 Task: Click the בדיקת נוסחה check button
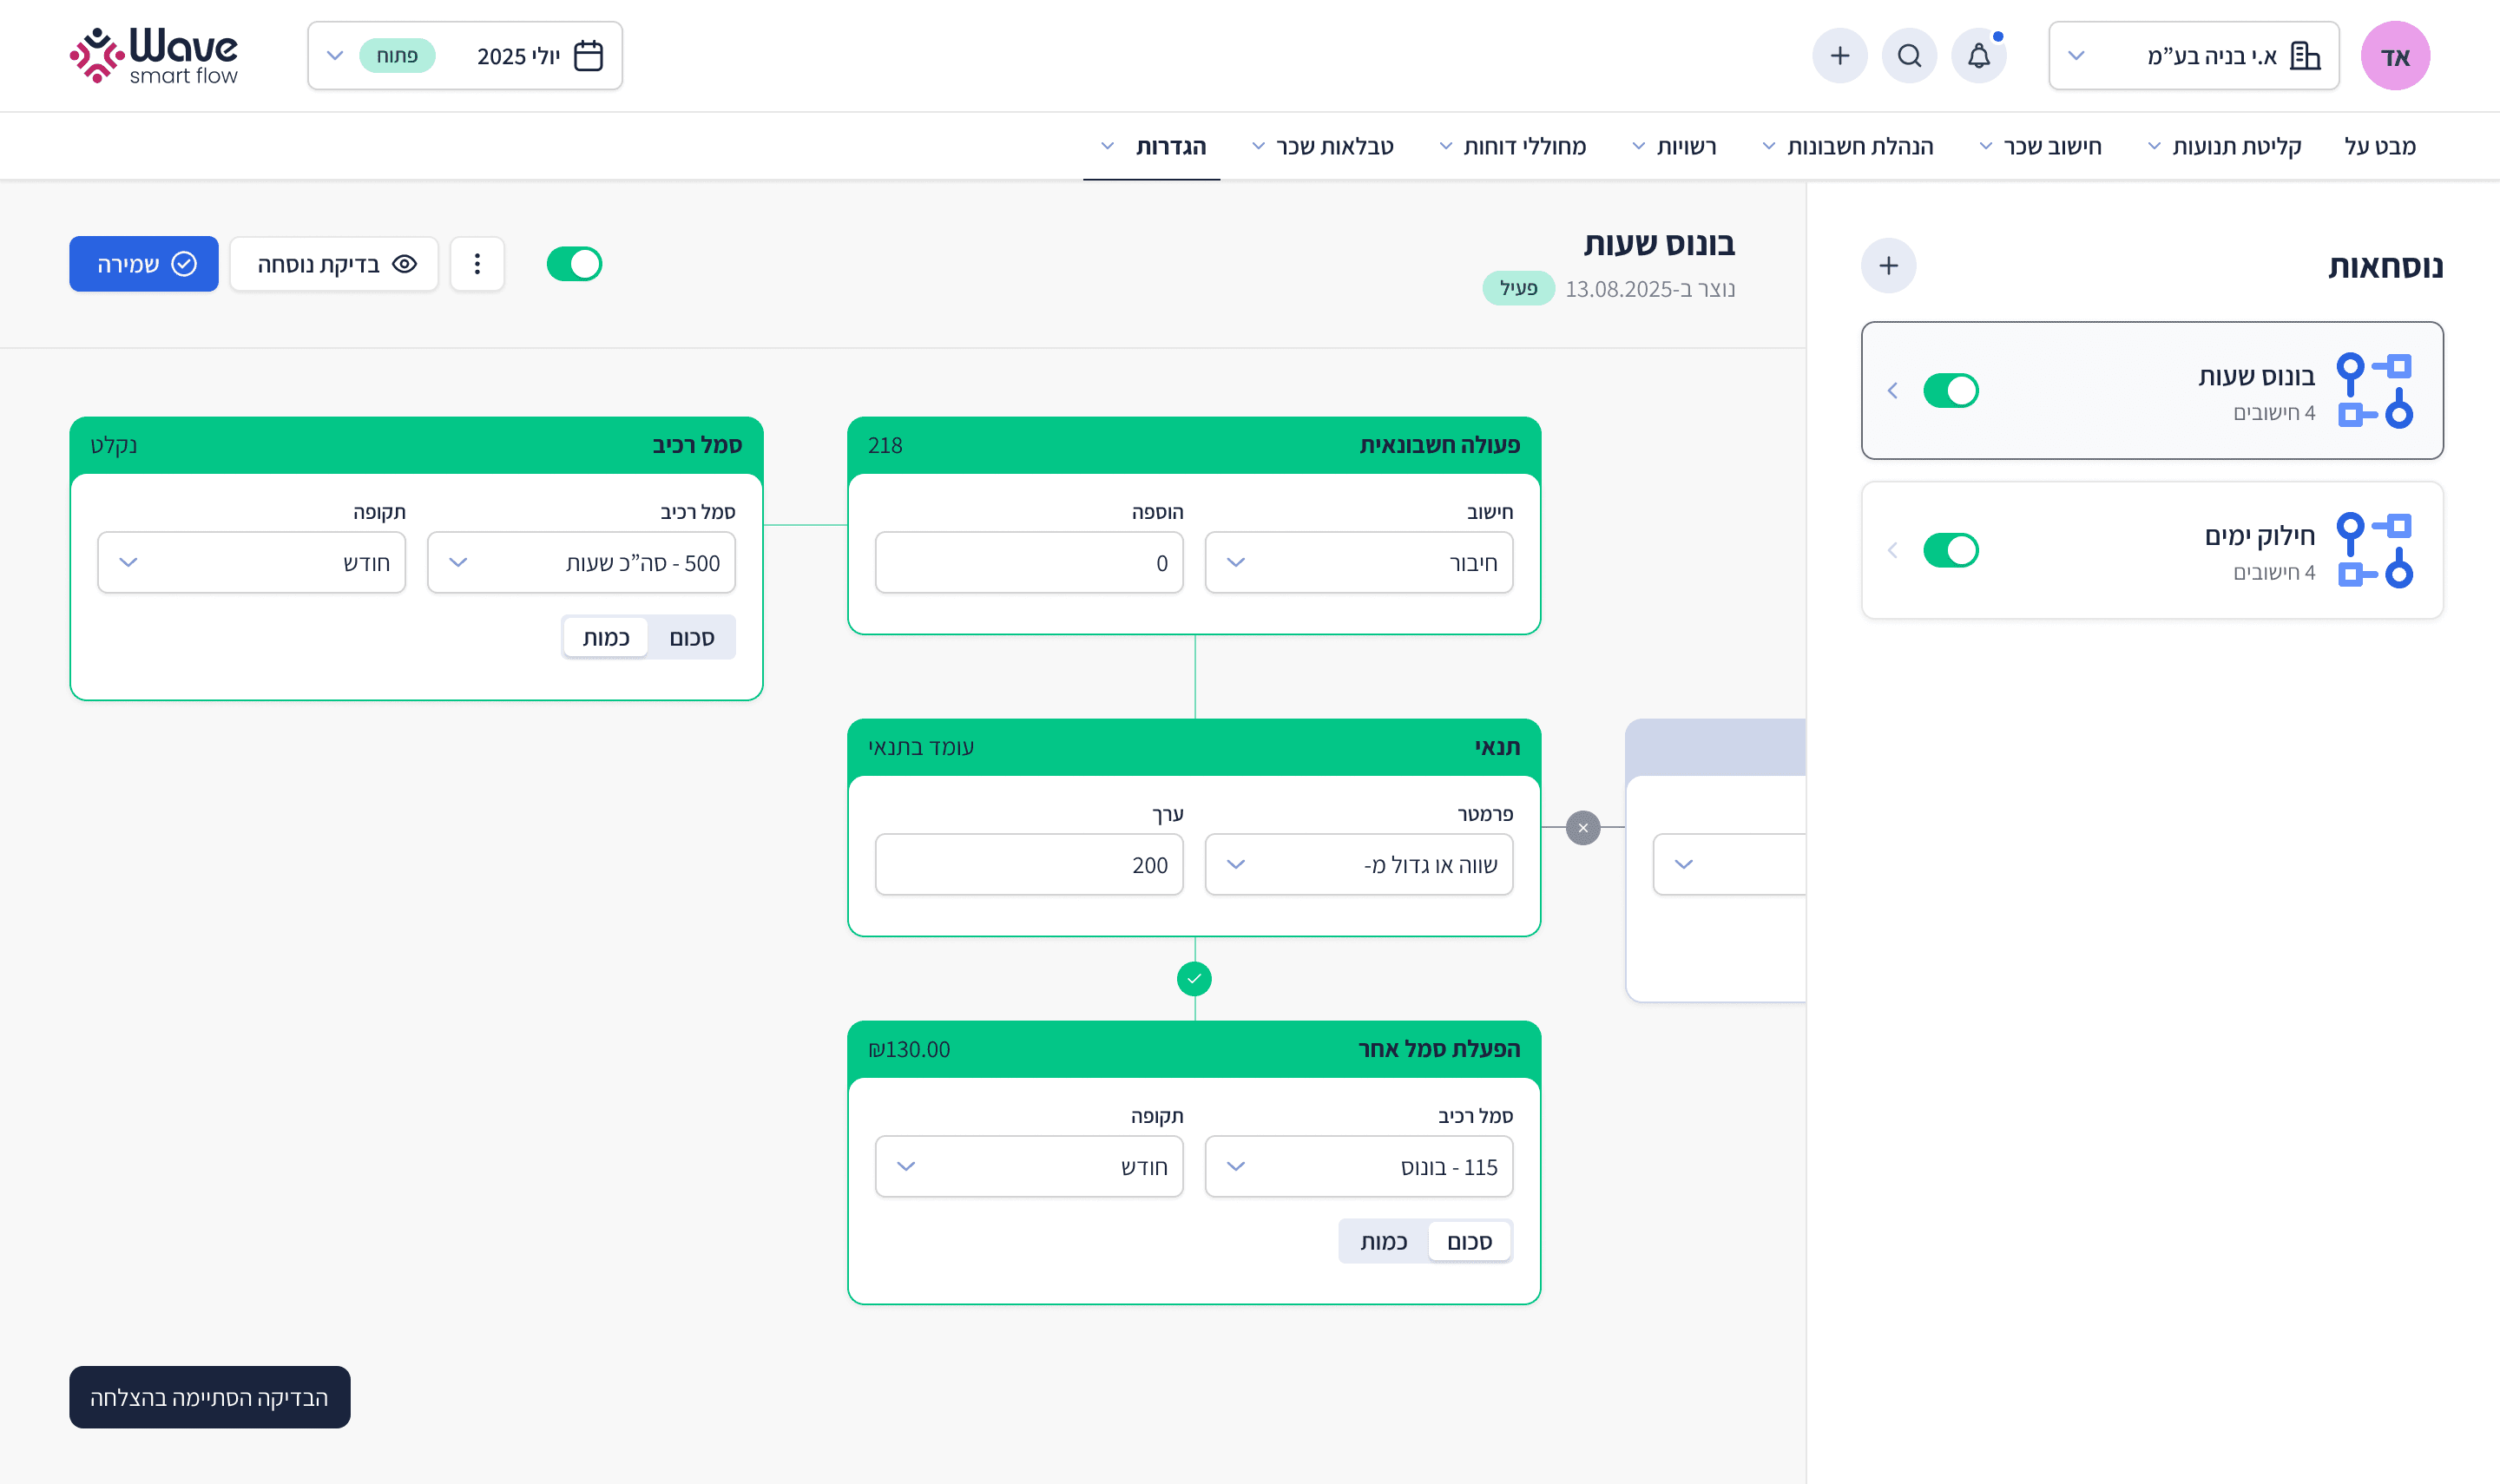tap(334, 264)
